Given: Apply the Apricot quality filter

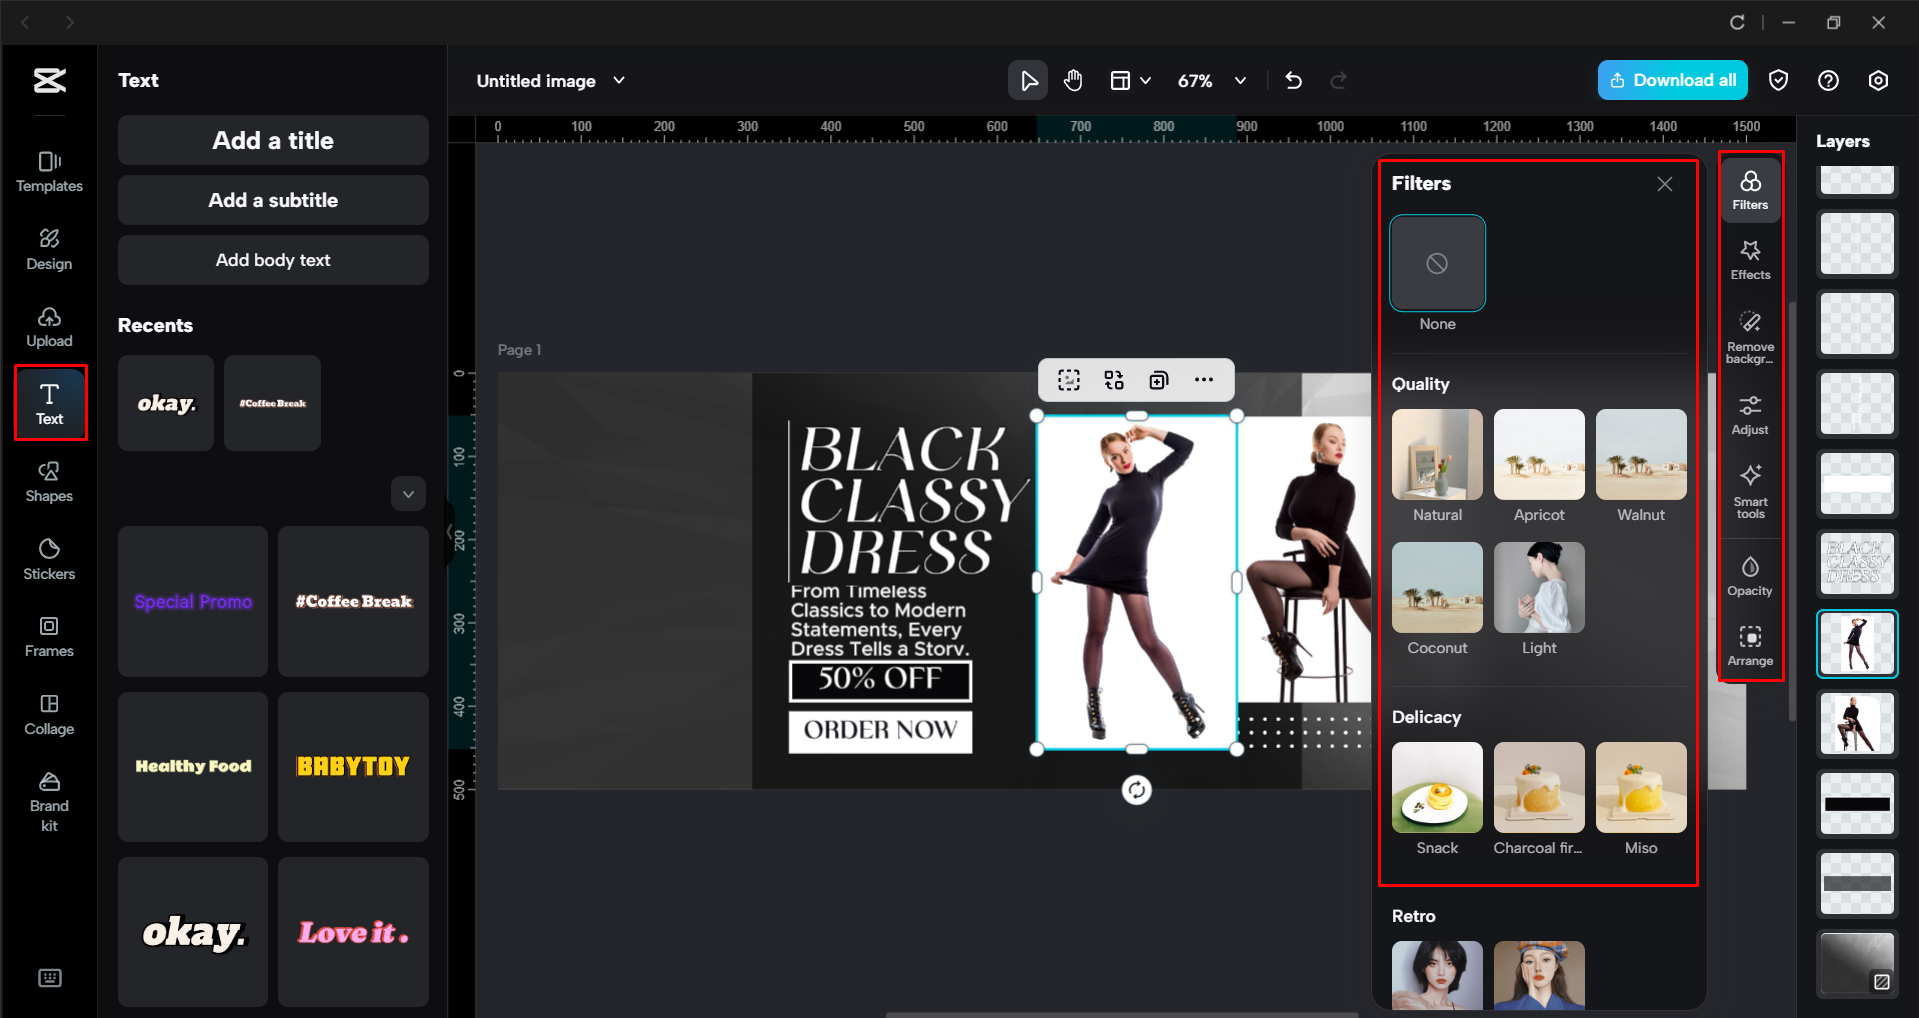Looking at the screenshot, I should [x=1538, y=454].
